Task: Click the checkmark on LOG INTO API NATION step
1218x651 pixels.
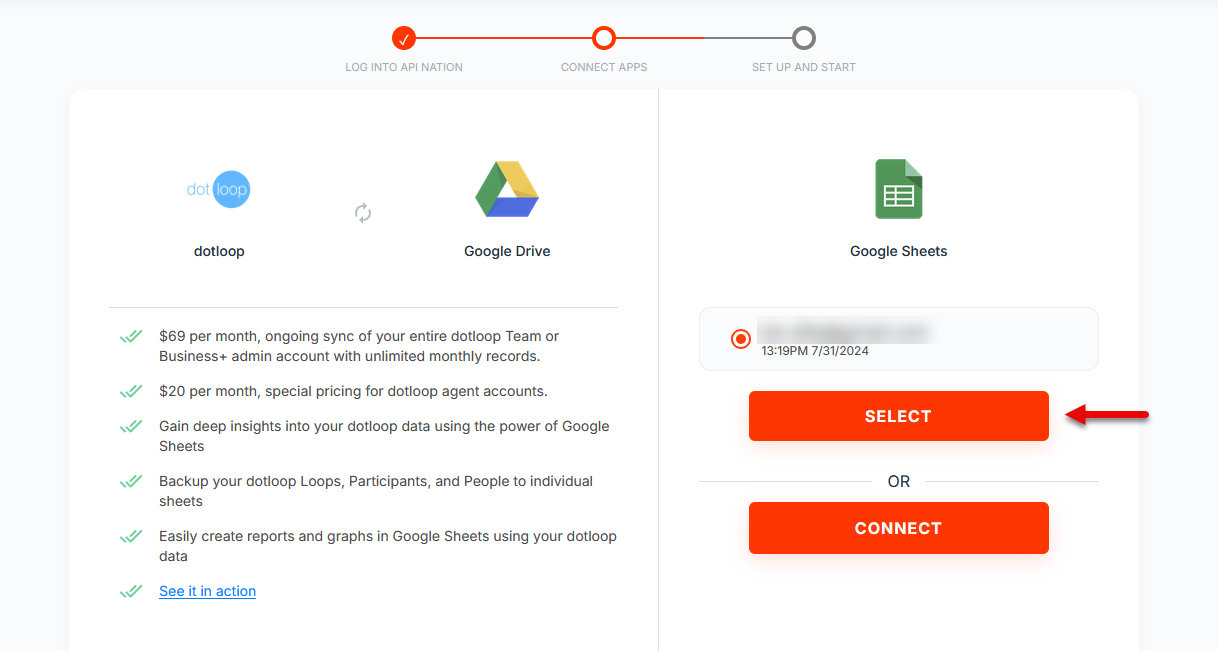Action: 404,39
